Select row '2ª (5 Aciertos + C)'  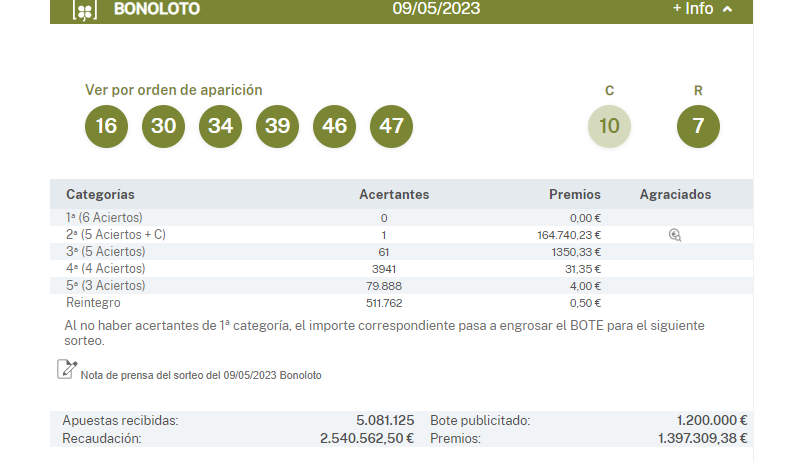(401, 235)
